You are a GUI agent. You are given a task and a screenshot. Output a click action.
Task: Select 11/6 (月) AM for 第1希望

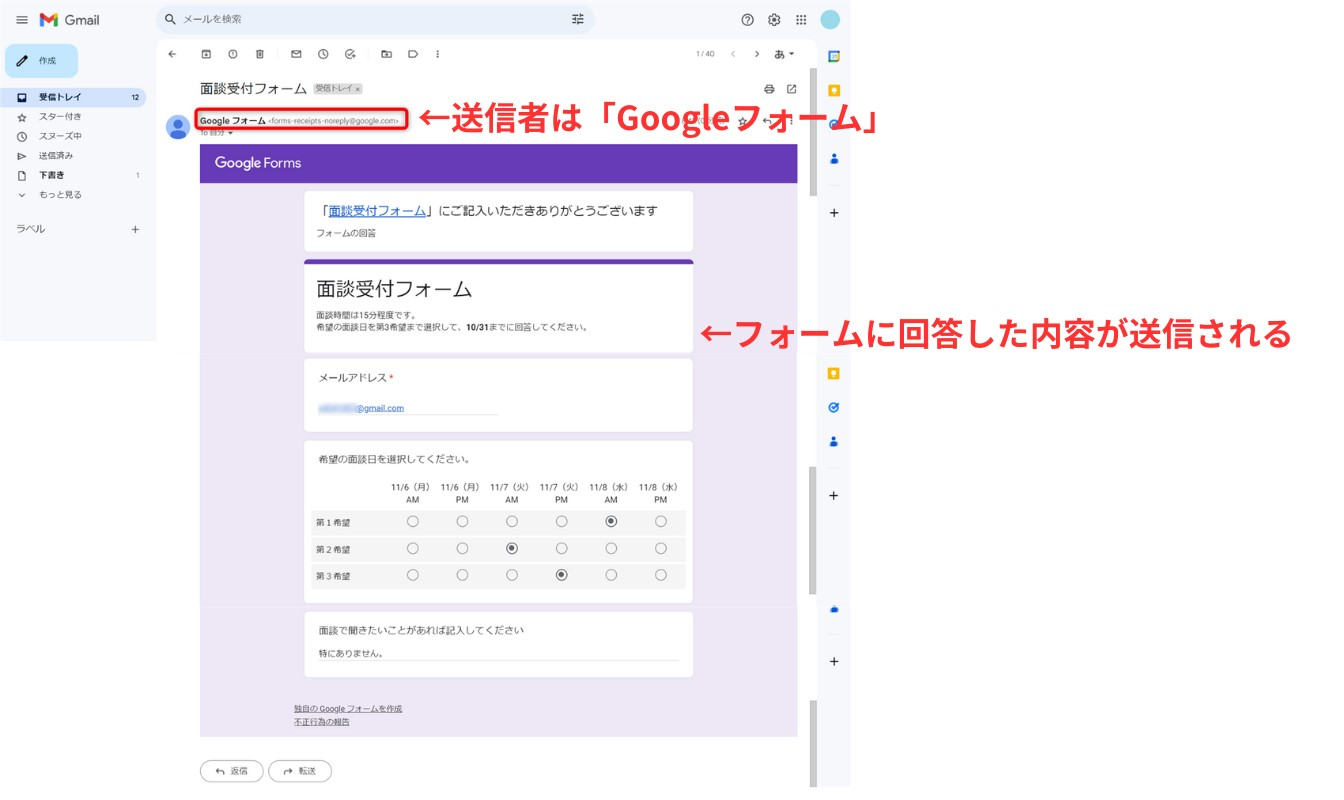[412, 522]
